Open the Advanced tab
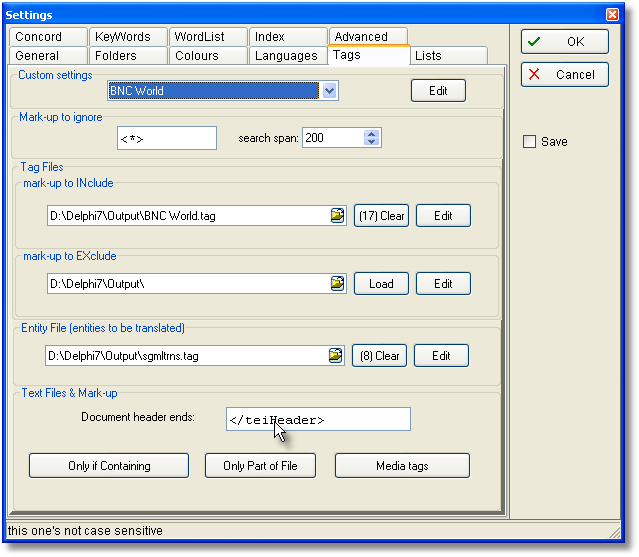This screenshot has height=557, width=639. pos(368,37)
